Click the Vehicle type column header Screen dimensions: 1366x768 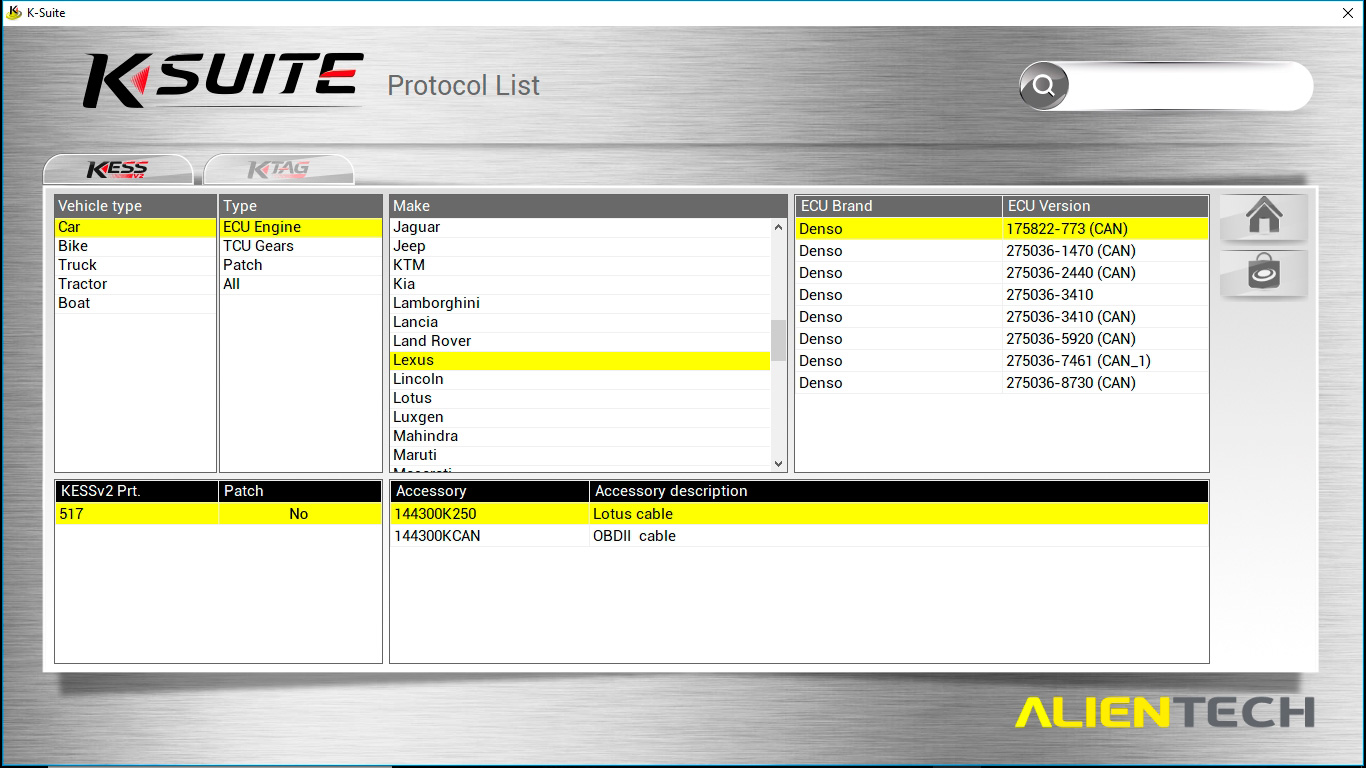coord(135,206)
